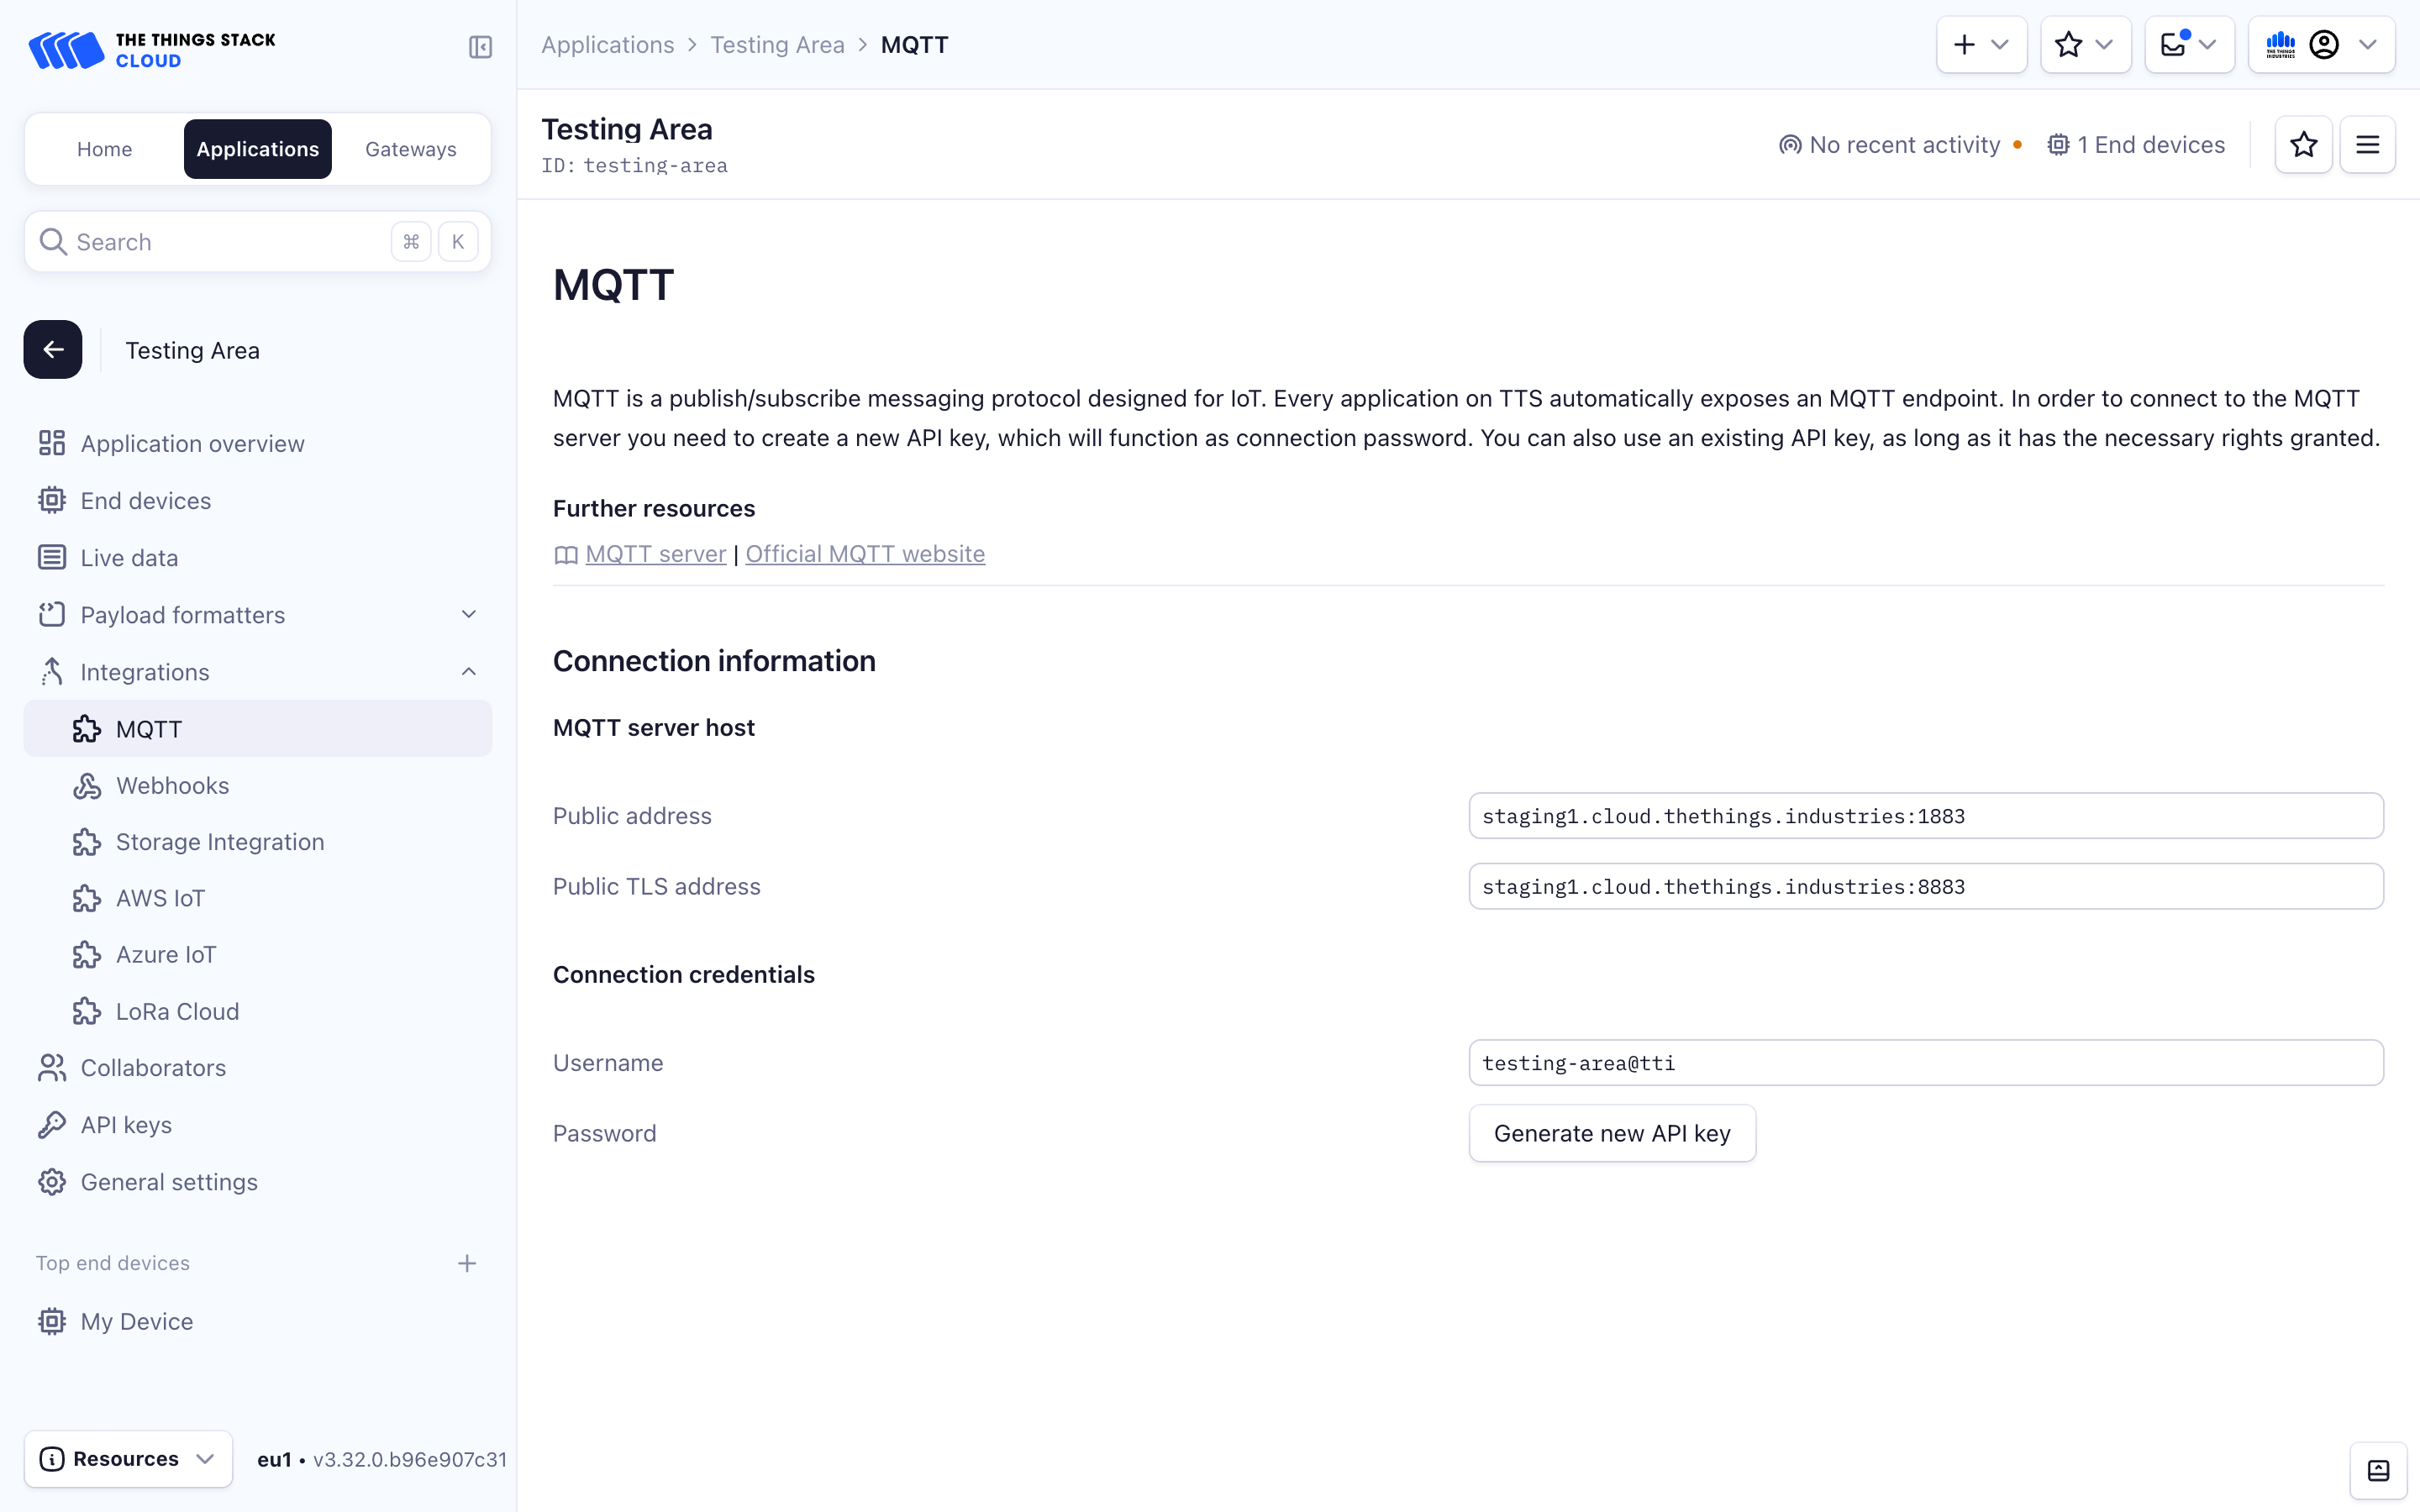This screenshot has height=1512, width=2420.
Task: Open the Official MQTT website link
Action: pos(864,553)
